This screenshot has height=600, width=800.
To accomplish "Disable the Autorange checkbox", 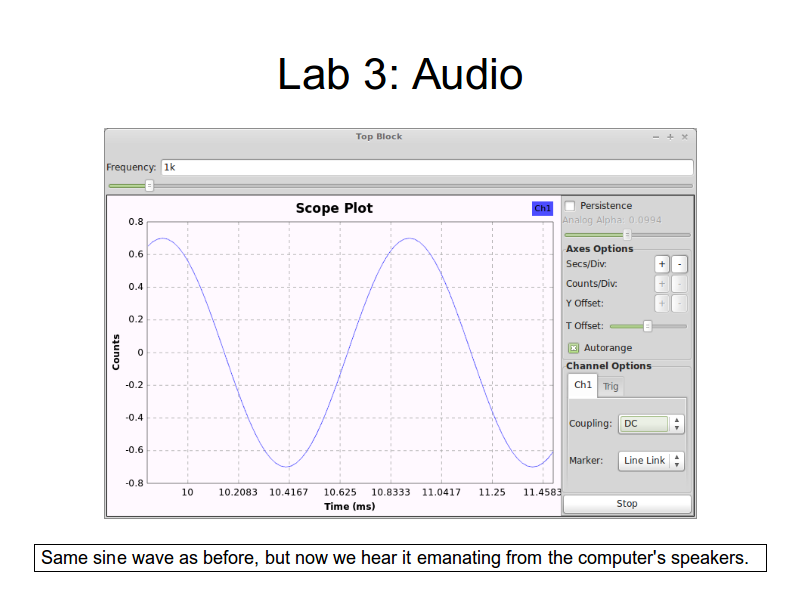I will coord(573,348).
